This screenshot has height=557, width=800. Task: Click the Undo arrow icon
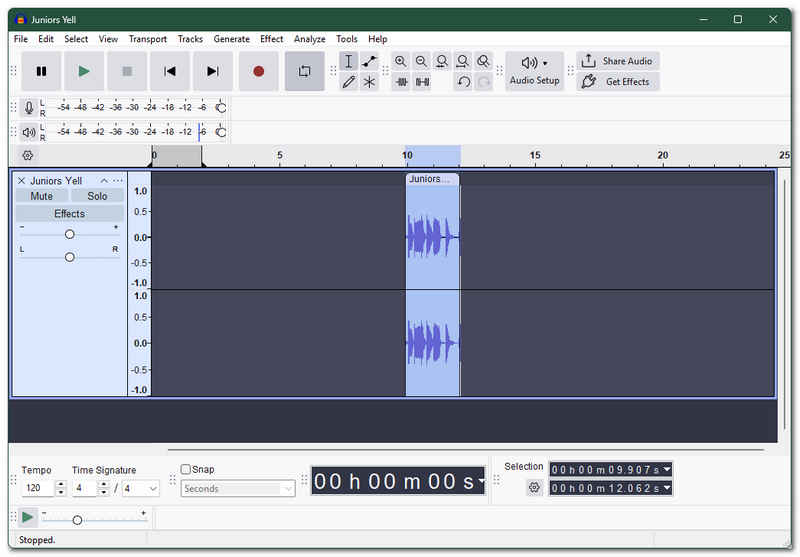click(463, 82)
